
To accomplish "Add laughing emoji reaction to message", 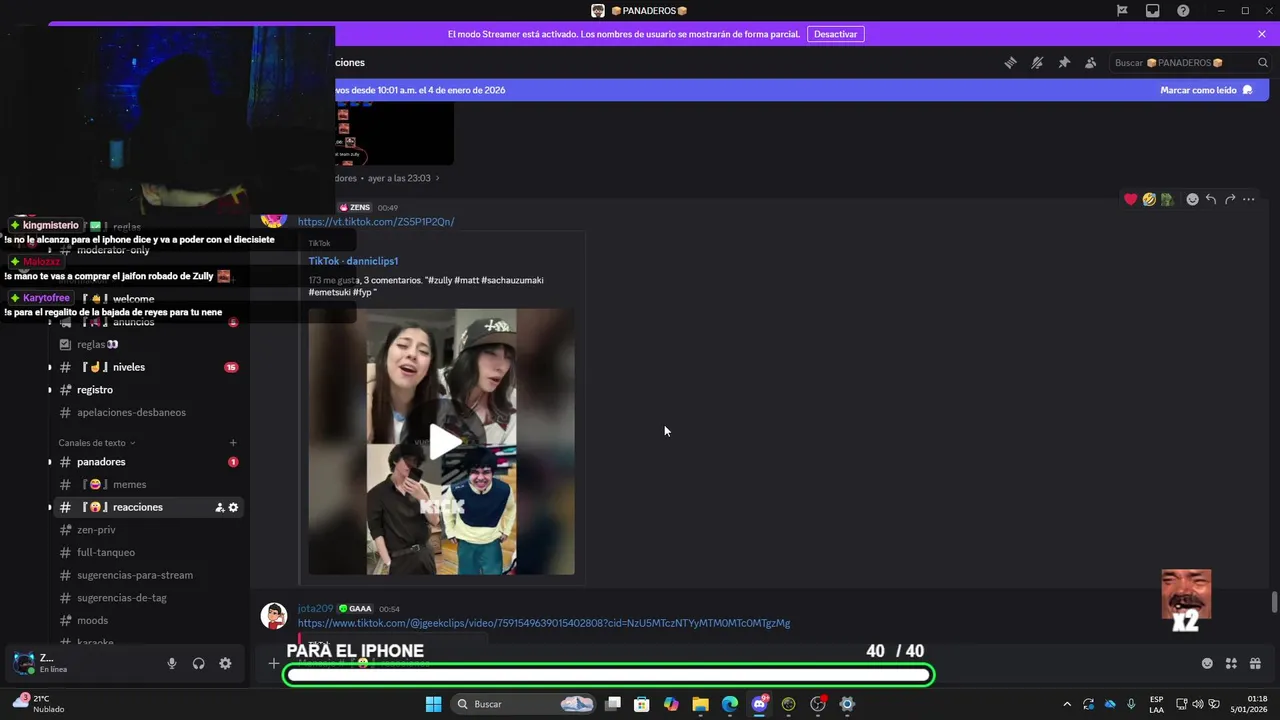I will (1149, 199).
